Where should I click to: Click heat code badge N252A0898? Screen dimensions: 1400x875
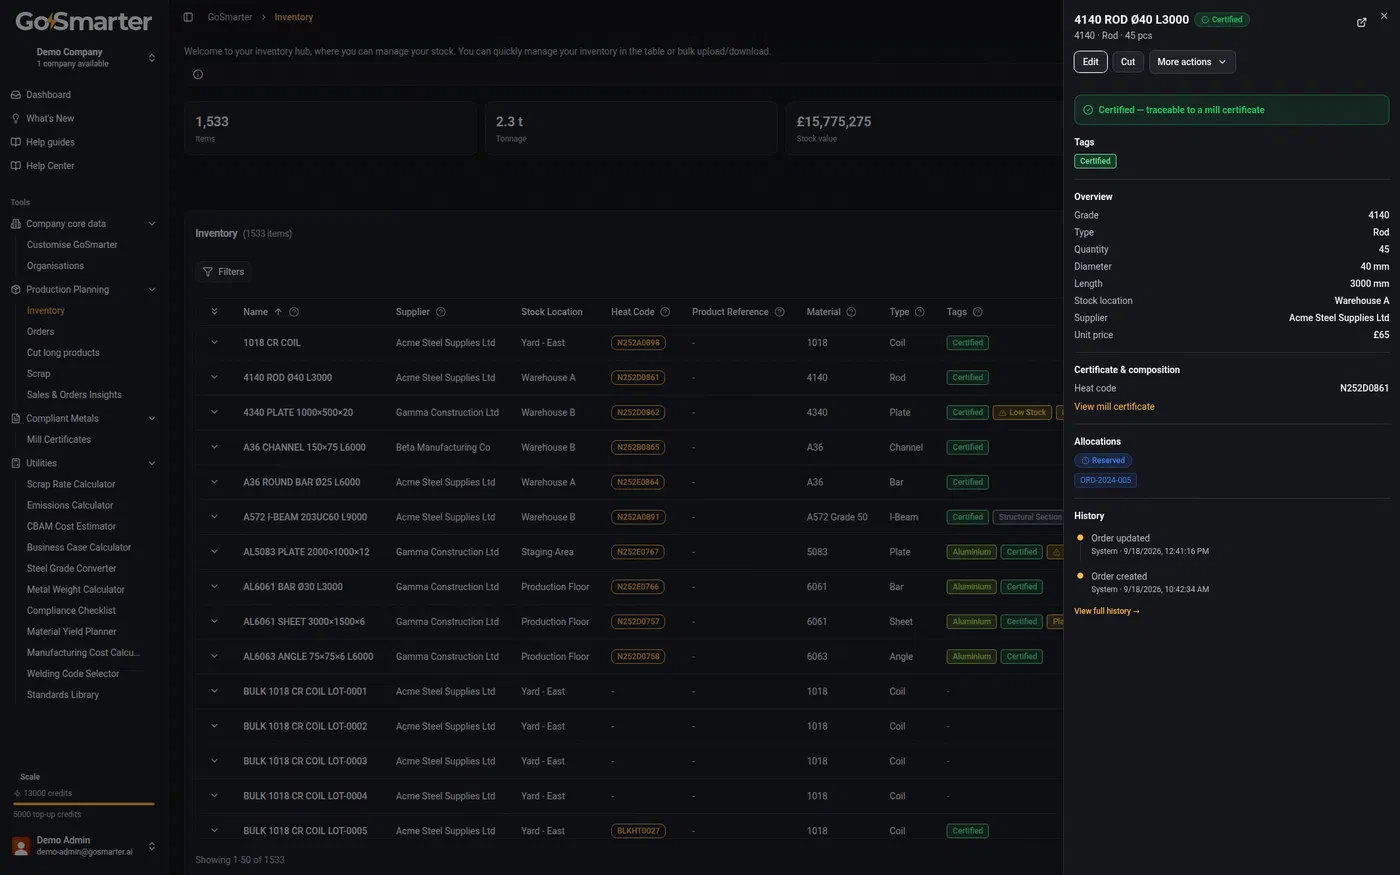tap(638, 343)
